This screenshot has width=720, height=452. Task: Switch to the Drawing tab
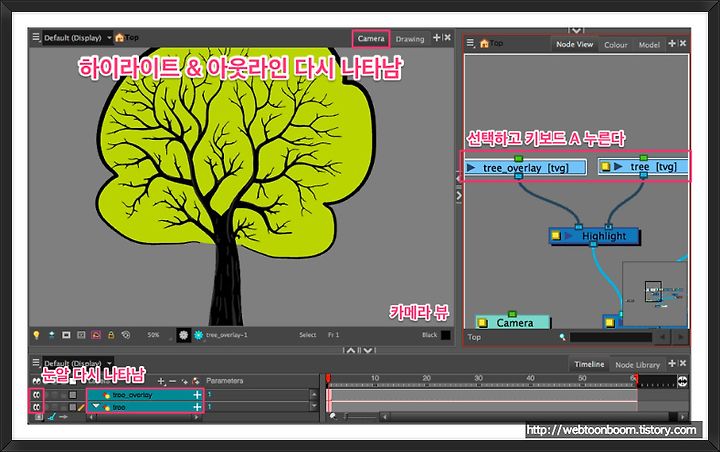(x=410, y=39)
